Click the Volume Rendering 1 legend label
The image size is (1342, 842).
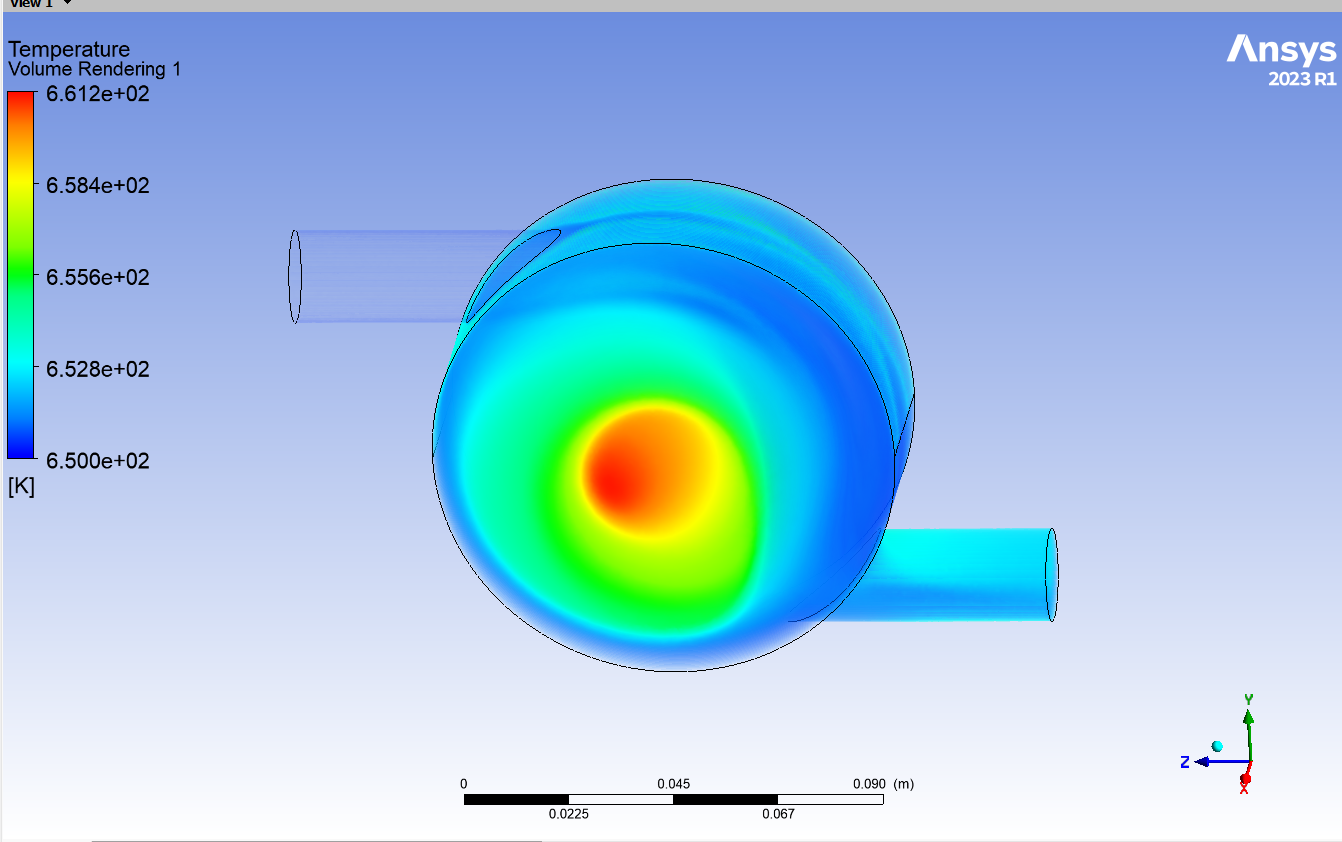point(94,69)
